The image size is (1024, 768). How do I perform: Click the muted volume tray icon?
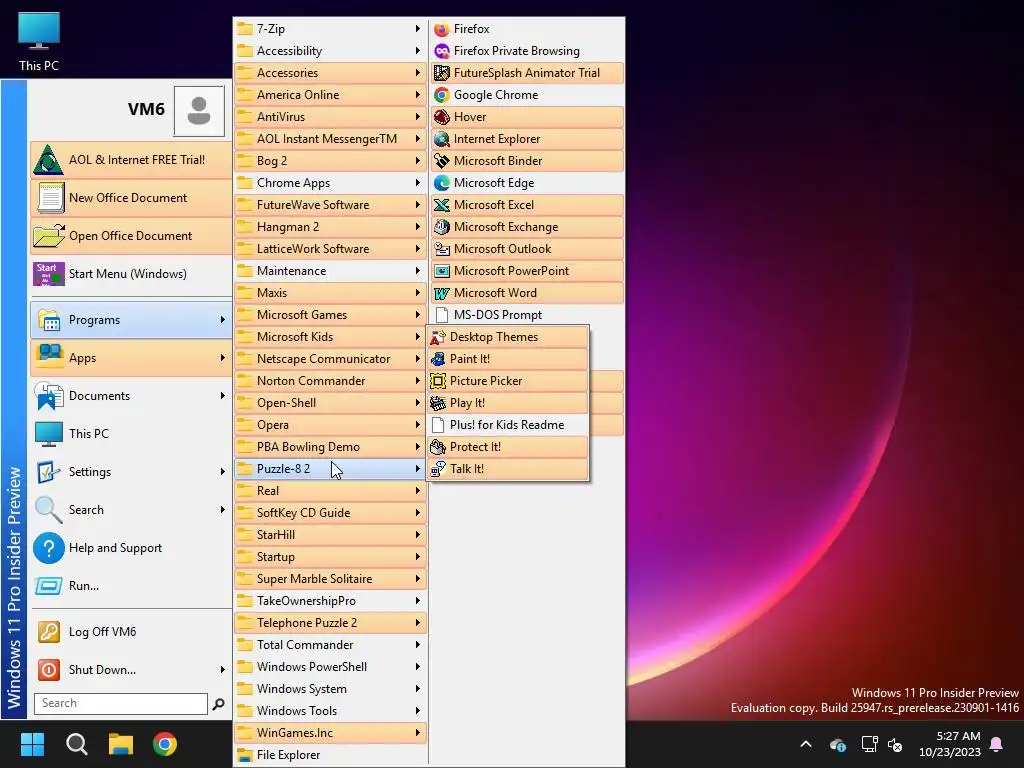(x=896, y=744)
